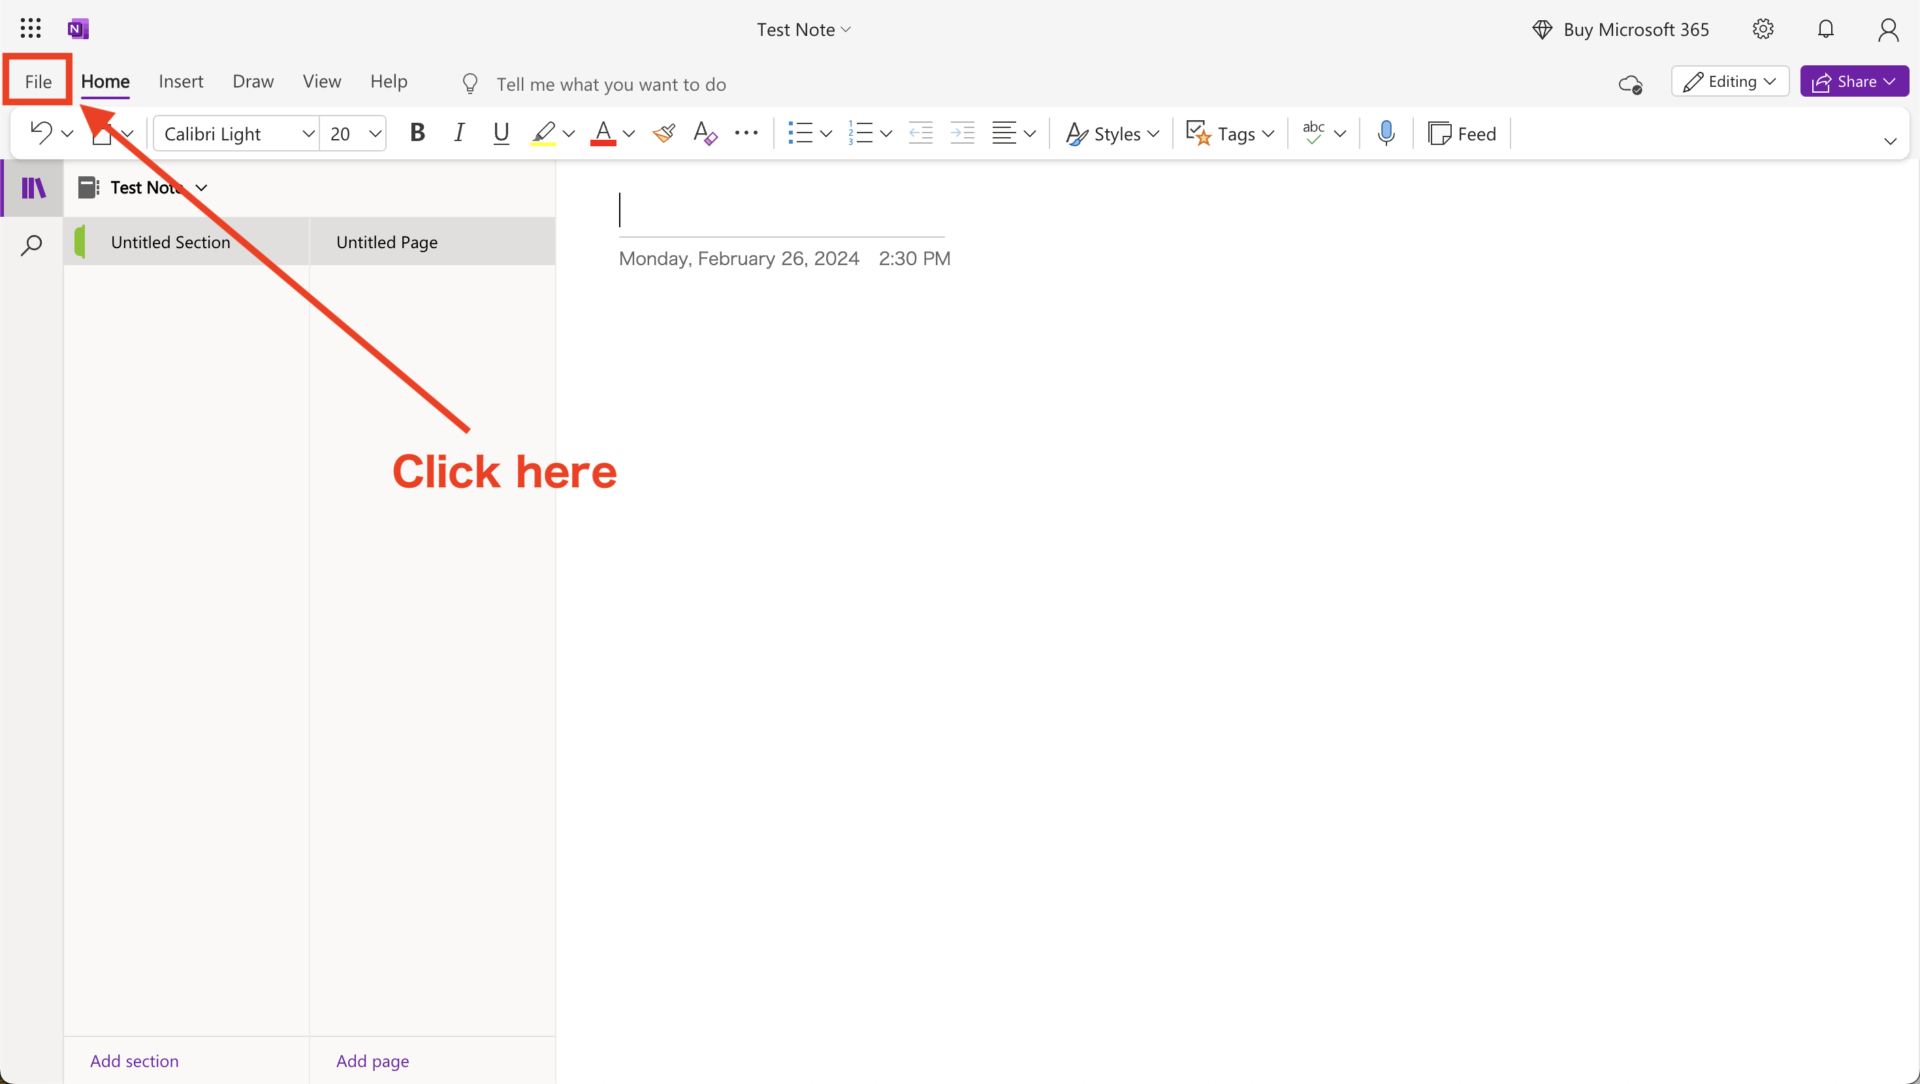Open the Feed pane
1920x1084 pixels.
[x=1462, y=133]
